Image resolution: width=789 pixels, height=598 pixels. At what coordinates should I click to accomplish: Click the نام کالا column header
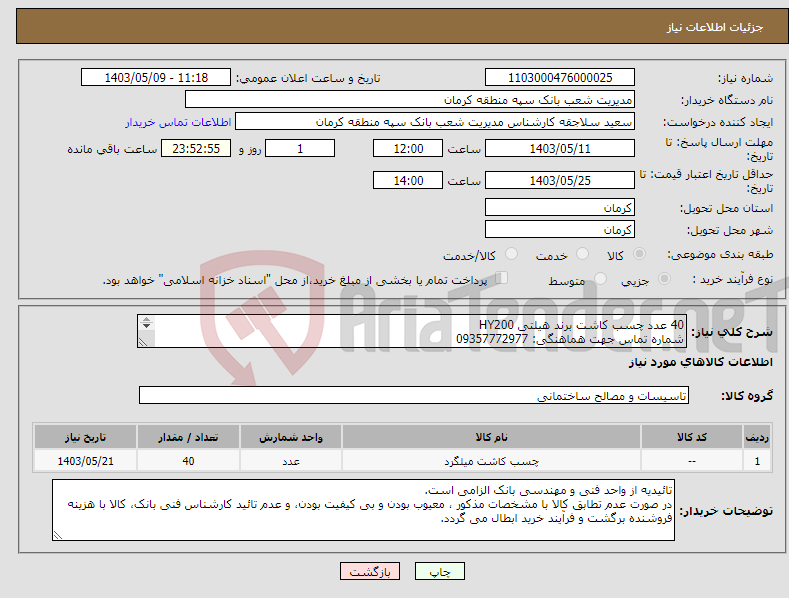pos(491,437)
